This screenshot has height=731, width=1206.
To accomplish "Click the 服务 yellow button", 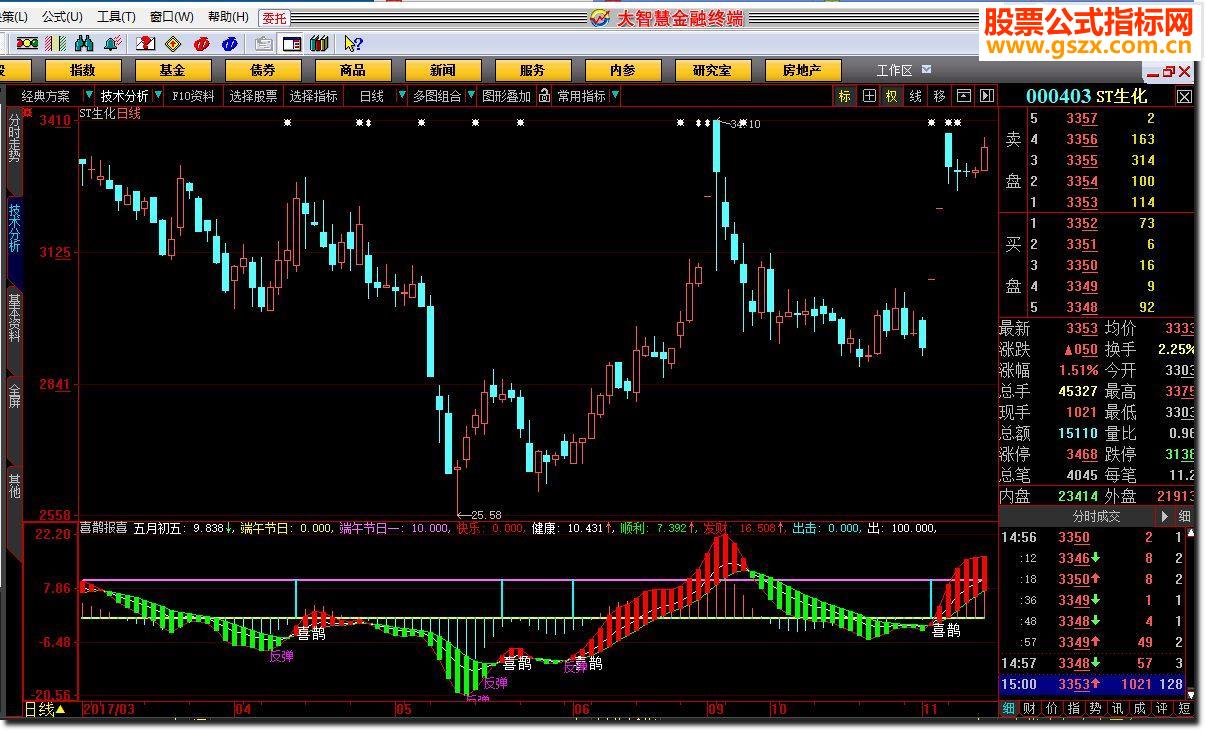I will coord(533,70).
